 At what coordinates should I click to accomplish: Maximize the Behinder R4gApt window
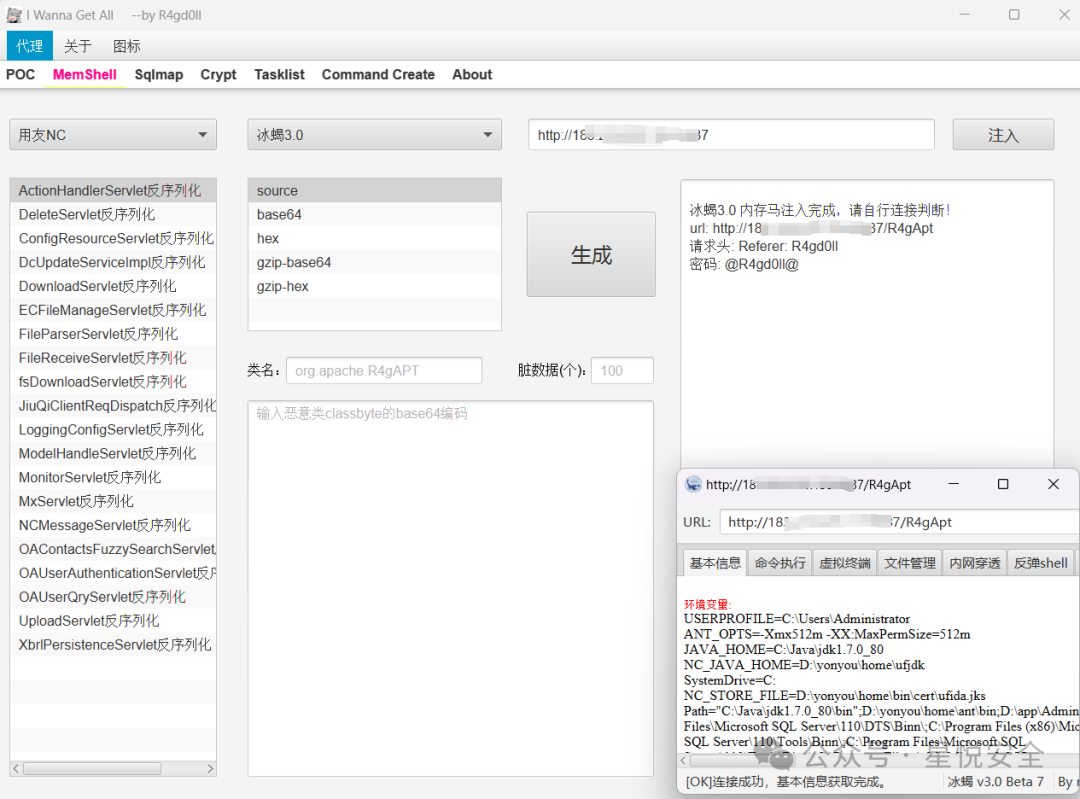coord(1003,484)
